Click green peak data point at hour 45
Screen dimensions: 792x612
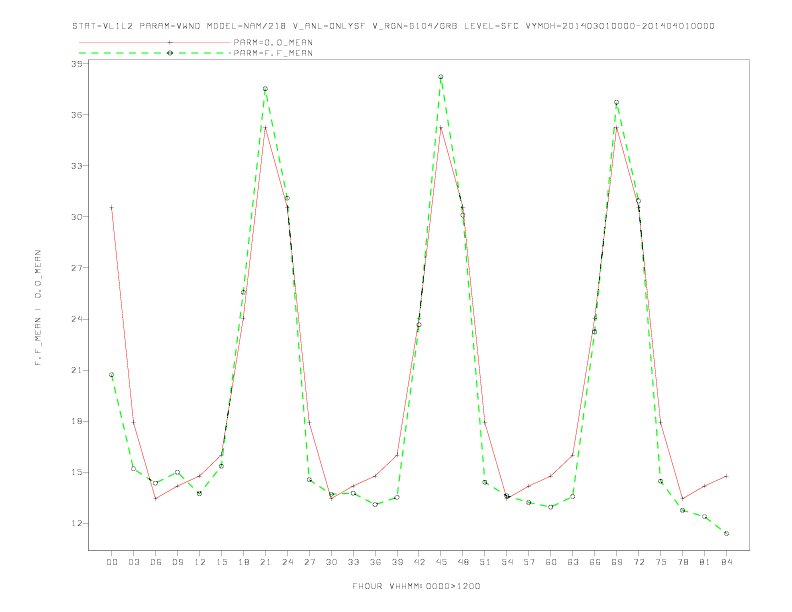click(x=441, y=77)
